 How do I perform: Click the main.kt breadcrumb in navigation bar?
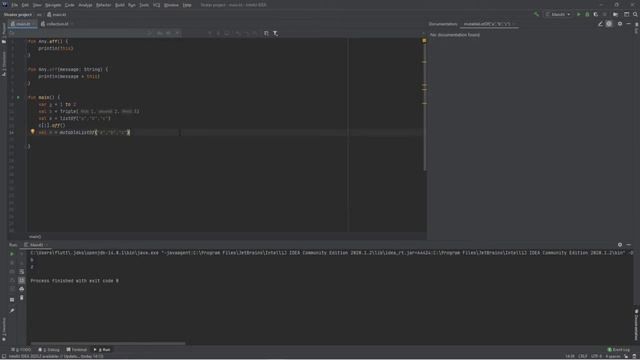[57, 15]
